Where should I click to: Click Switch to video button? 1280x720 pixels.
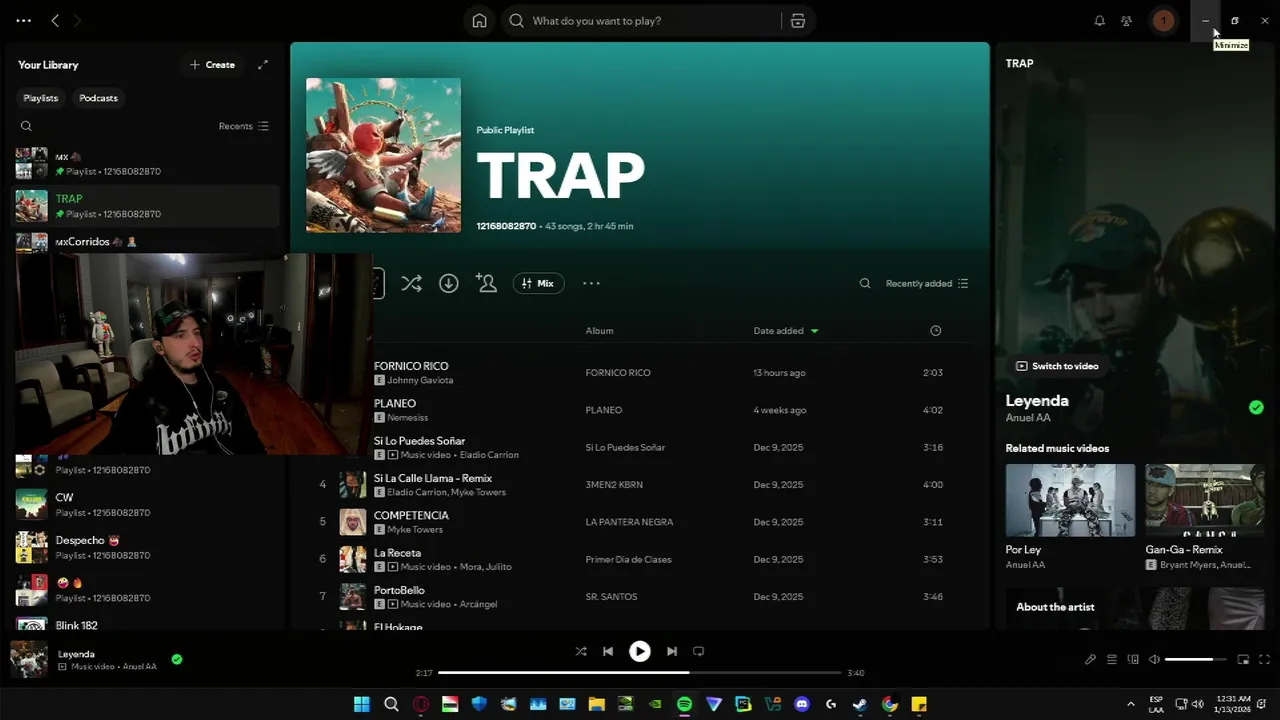(x=1057, y=366)
